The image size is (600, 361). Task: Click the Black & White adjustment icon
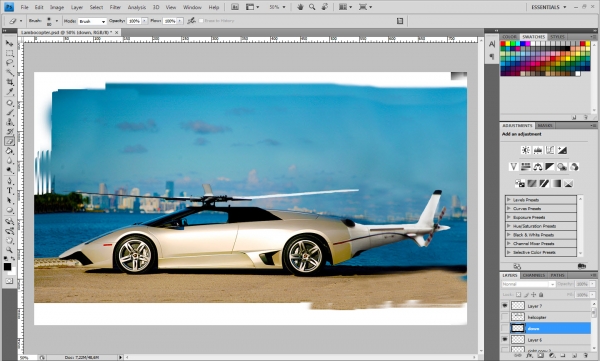(x=549, y=167)
